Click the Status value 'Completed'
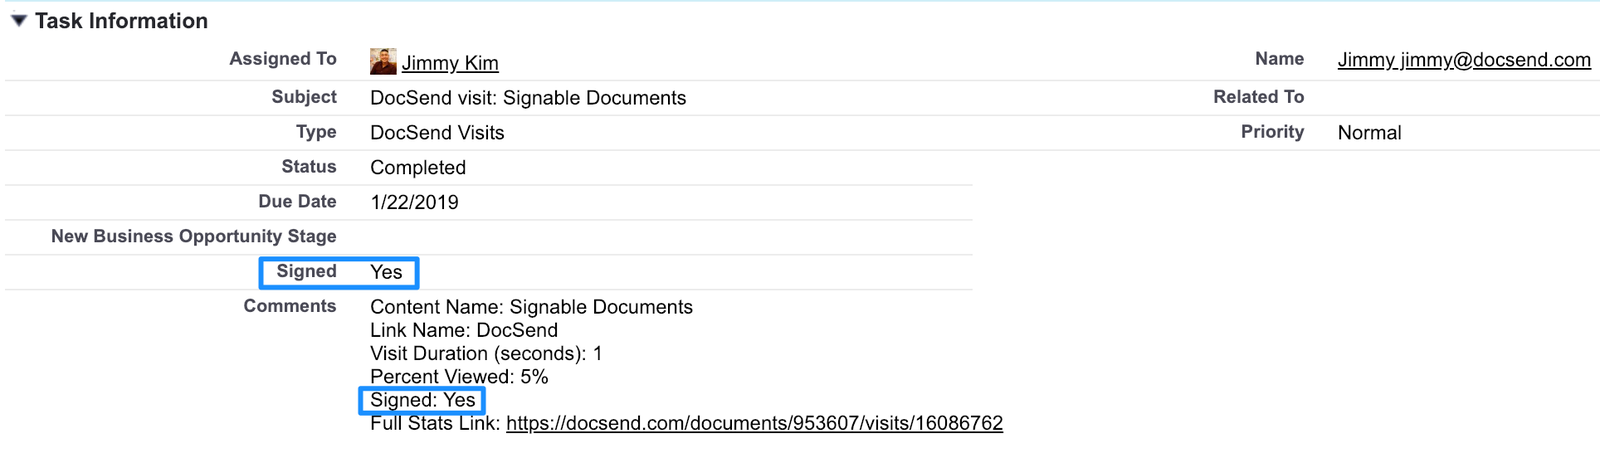Viewport: 1600px width, 458px height. tap(418, 168)
